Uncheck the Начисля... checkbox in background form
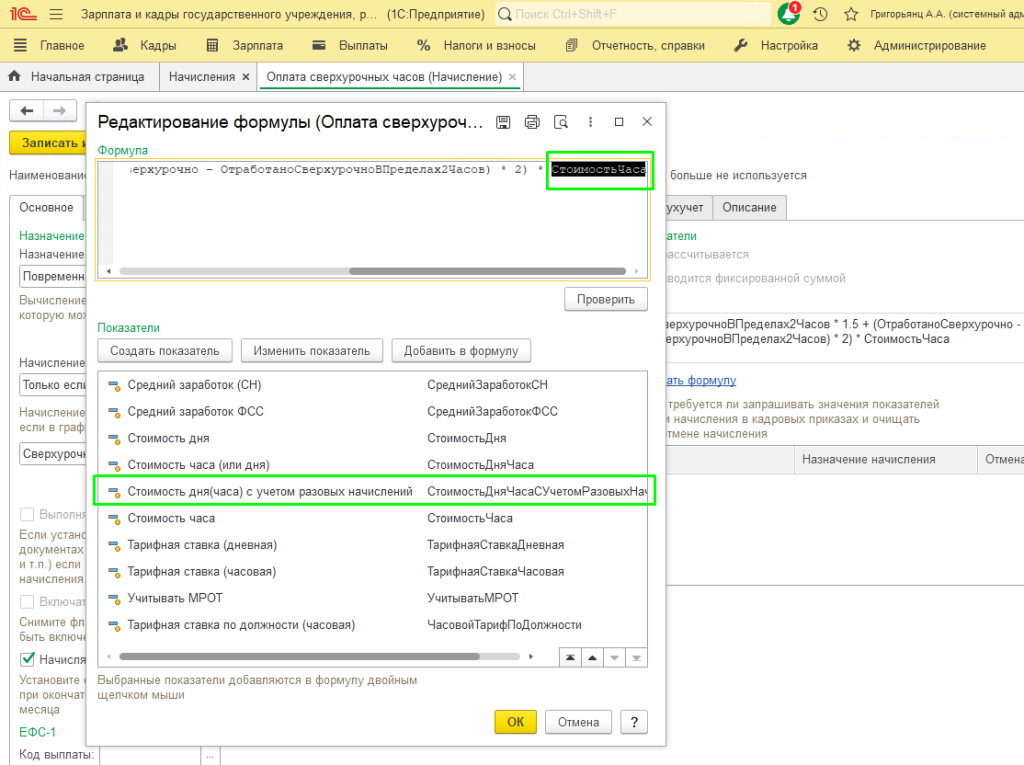This screenshot has width=1024, height=765. 27,659
